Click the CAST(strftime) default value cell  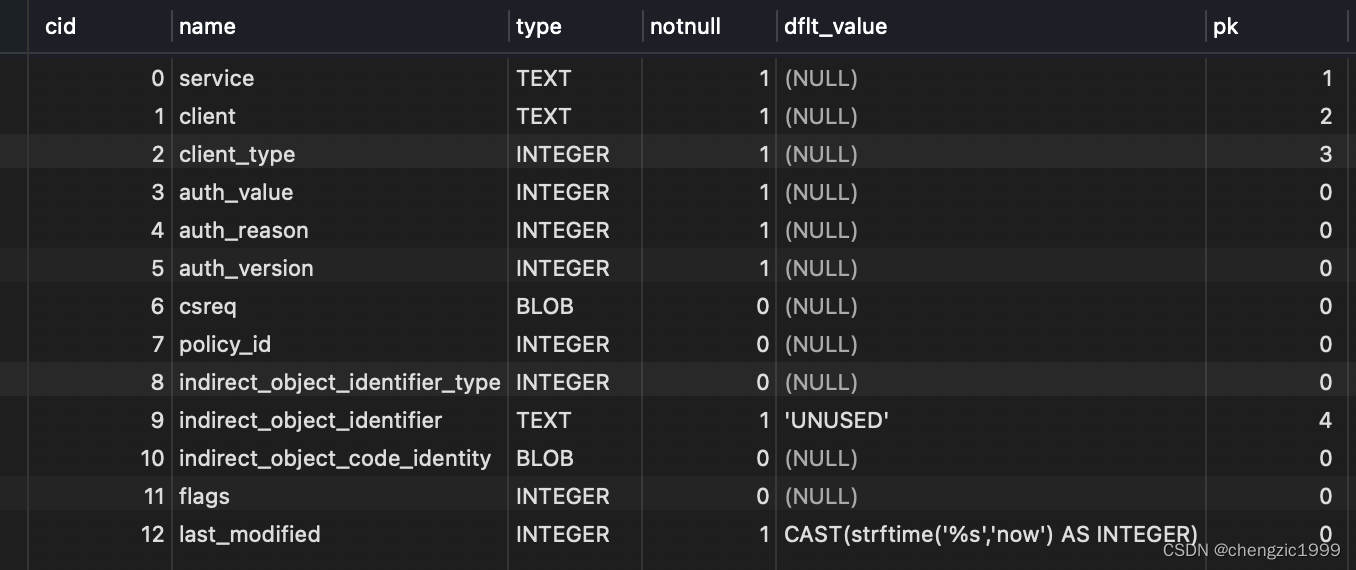tap(990, 534)
